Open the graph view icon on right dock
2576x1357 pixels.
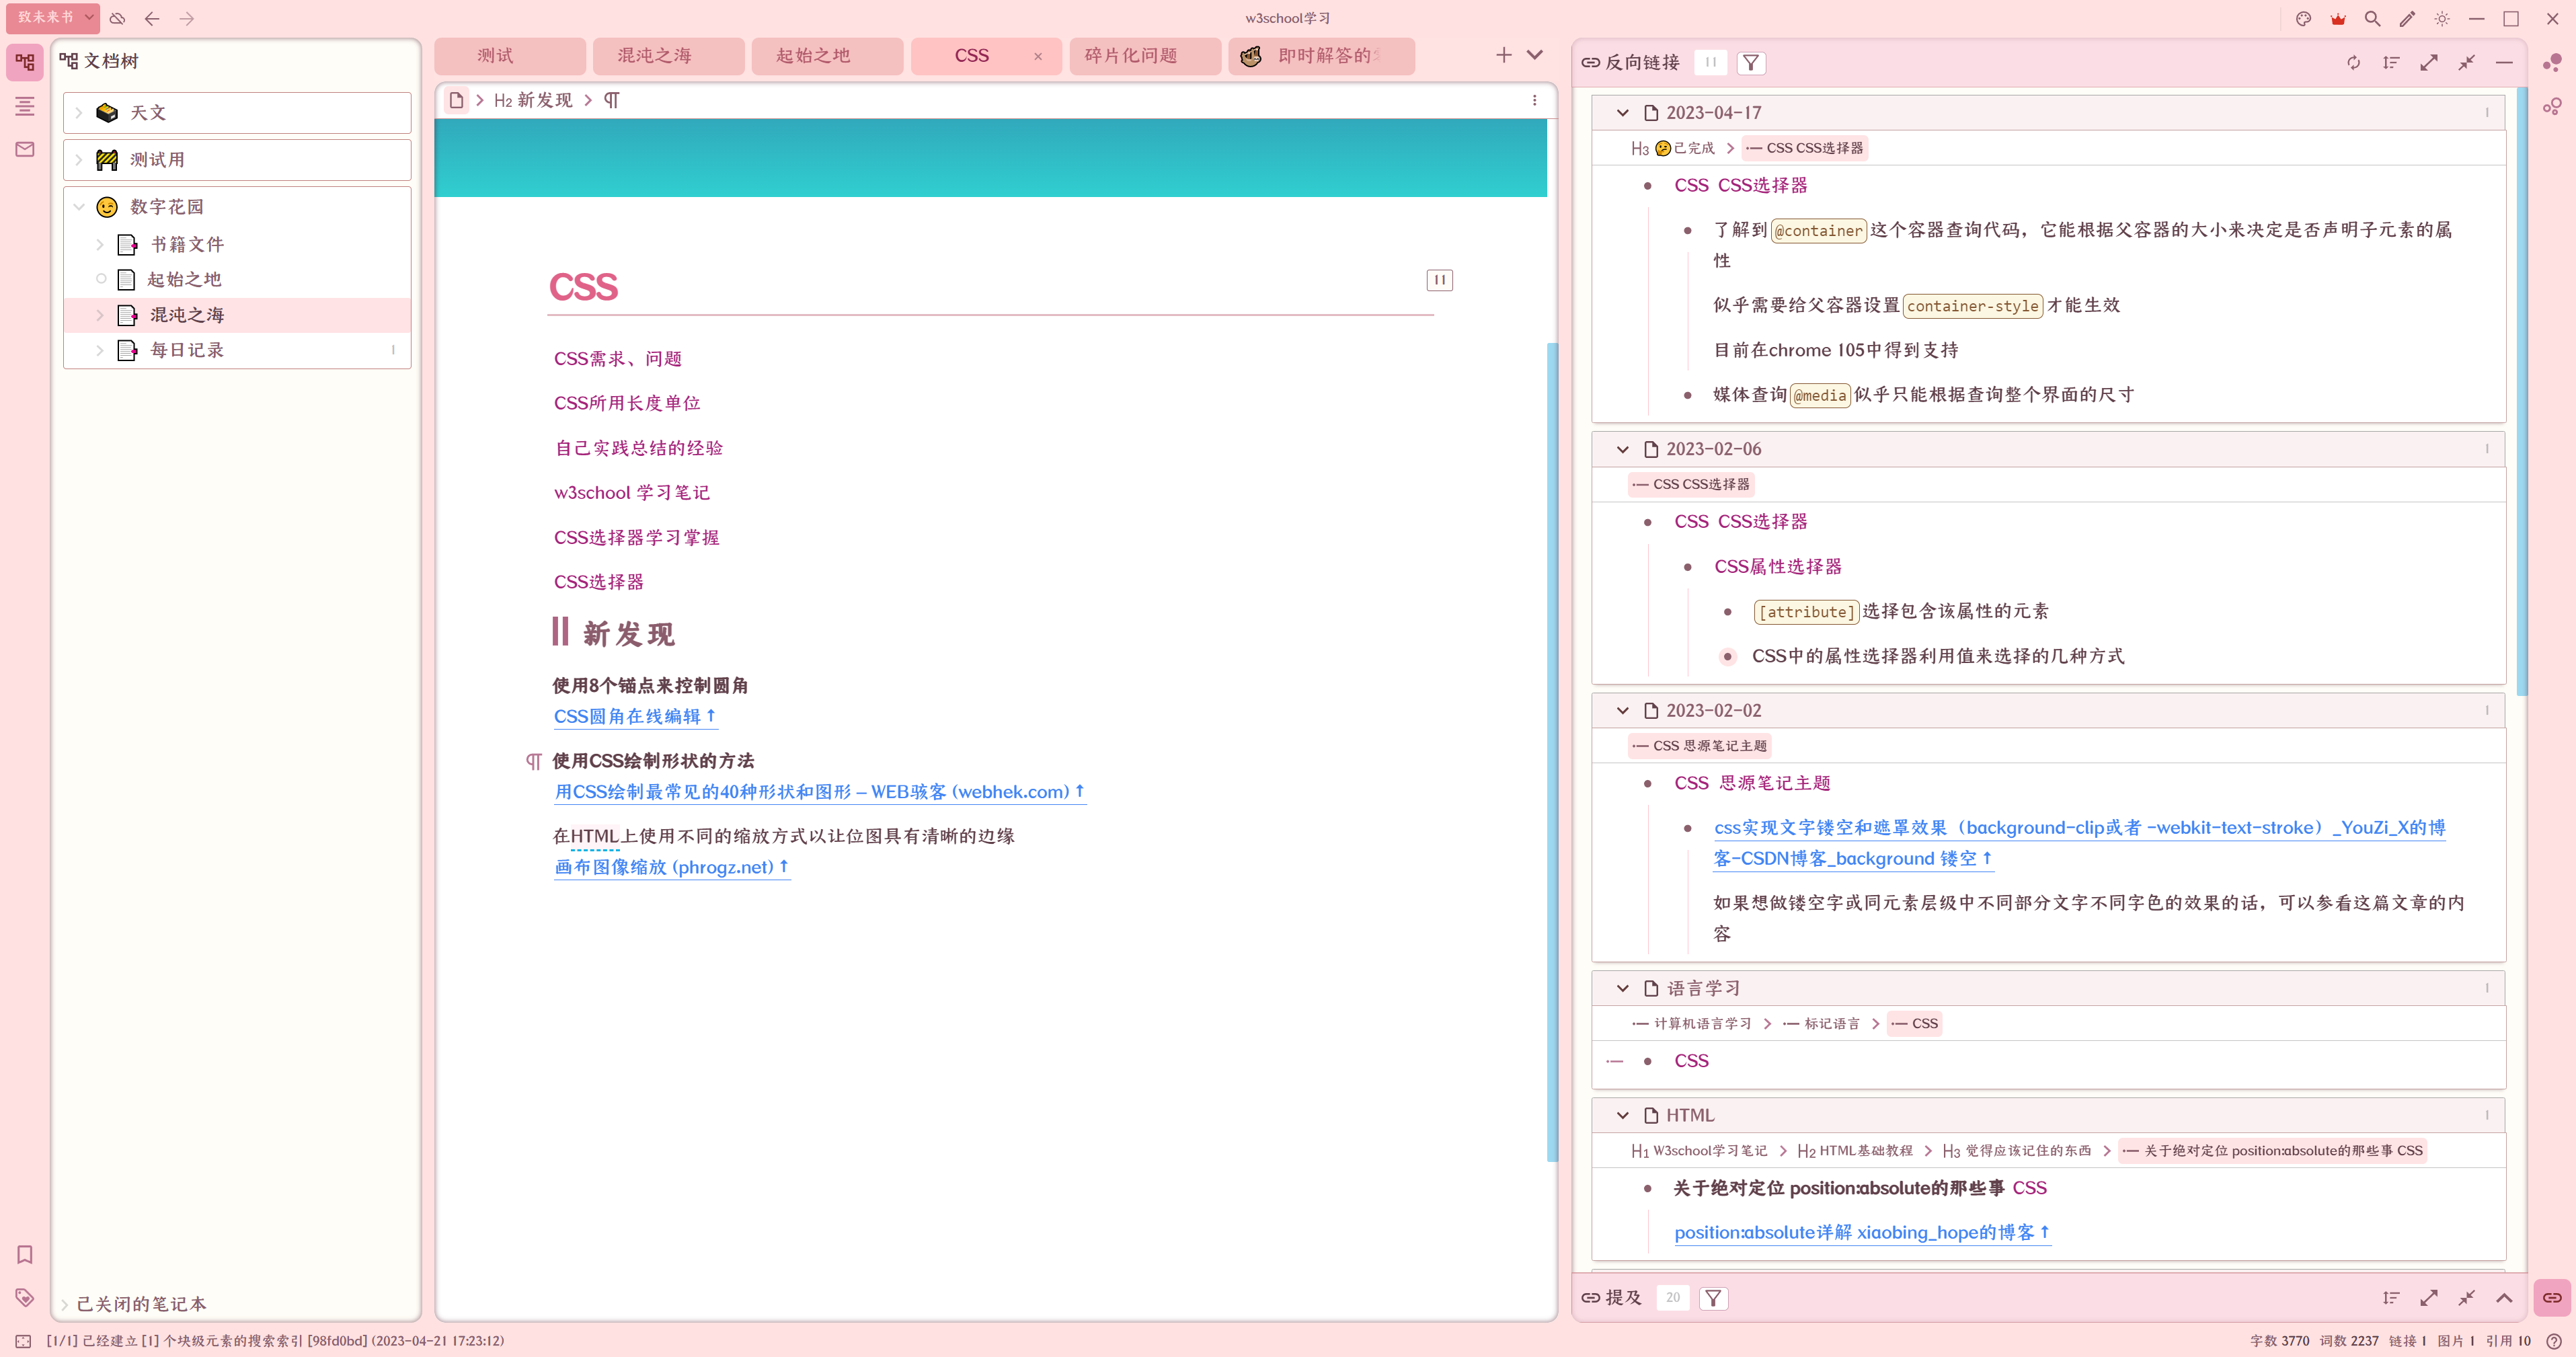[x=2552, y=62]
